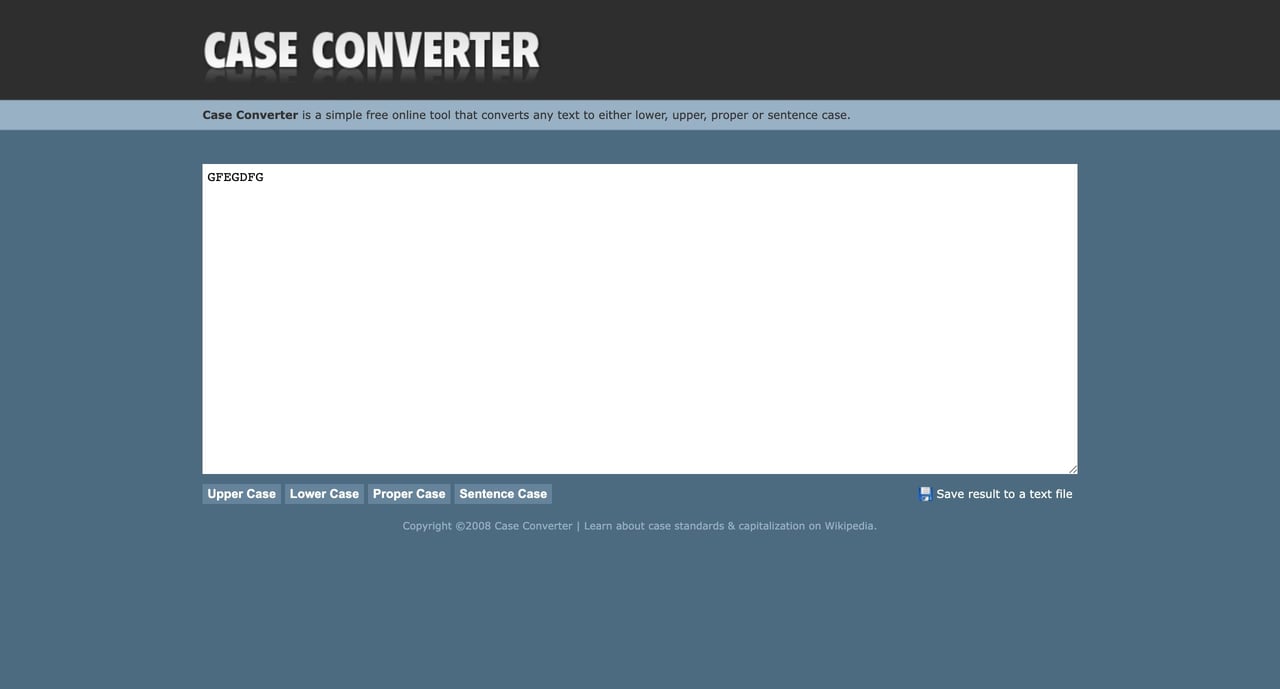
Task: Click inside the text entry area
Action: pos(640,318)
